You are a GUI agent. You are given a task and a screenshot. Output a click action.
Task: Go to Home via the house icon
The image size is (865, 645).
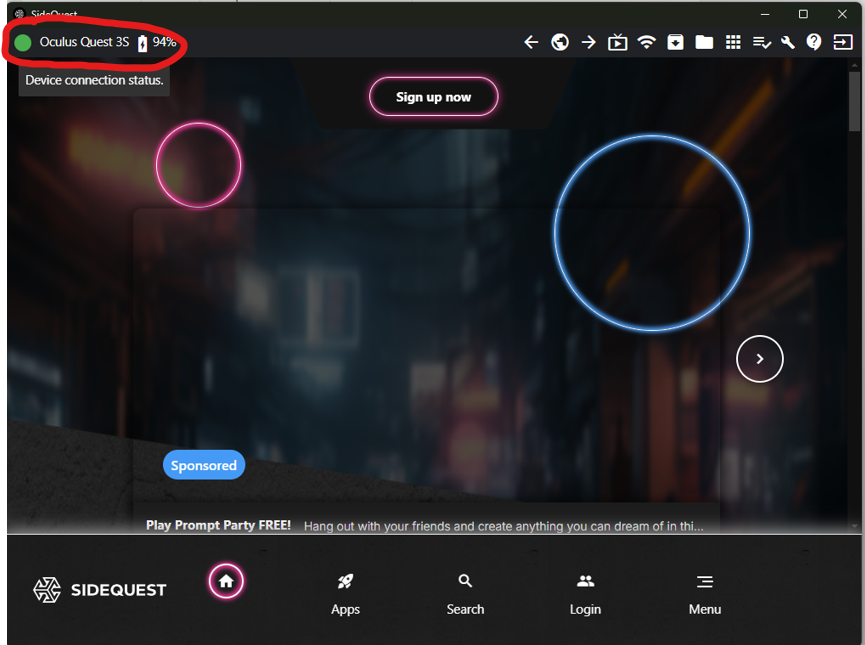pyautogui.click(x=226, y=581)
